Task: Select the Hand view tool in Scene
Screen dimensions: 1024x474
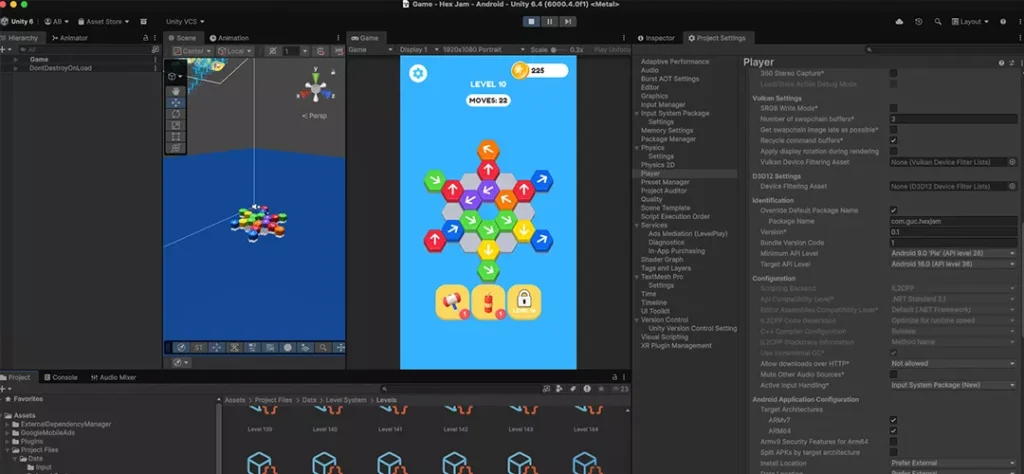Action: click(174, 91)
